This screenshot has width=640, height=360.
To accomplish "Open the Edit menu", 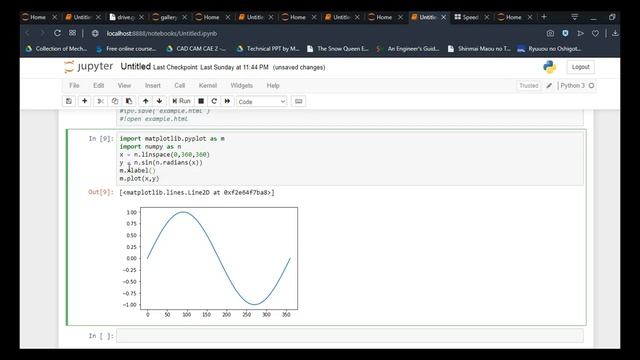I will (x=98, y=86).
